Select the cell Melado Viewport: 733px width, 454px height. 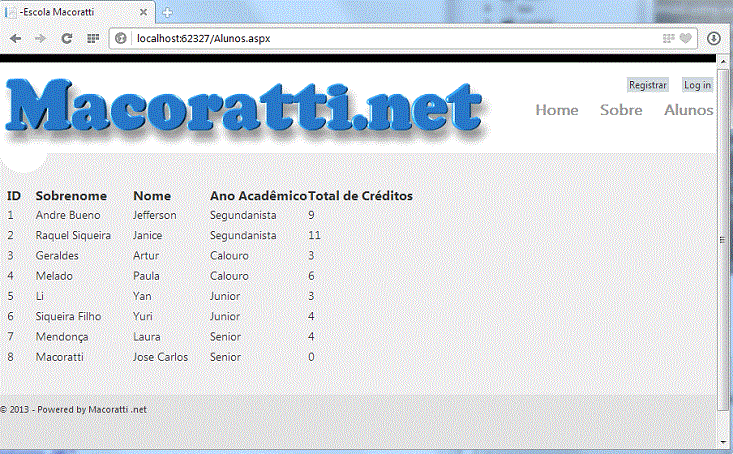click(x=54, y=276)
